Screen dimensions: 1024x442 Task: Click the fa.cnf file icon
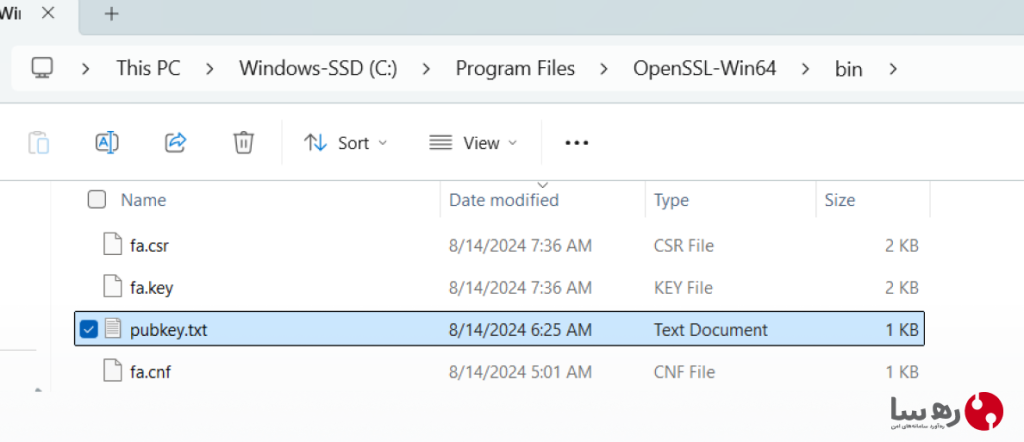pyautogui.click(x=113, y=370)
